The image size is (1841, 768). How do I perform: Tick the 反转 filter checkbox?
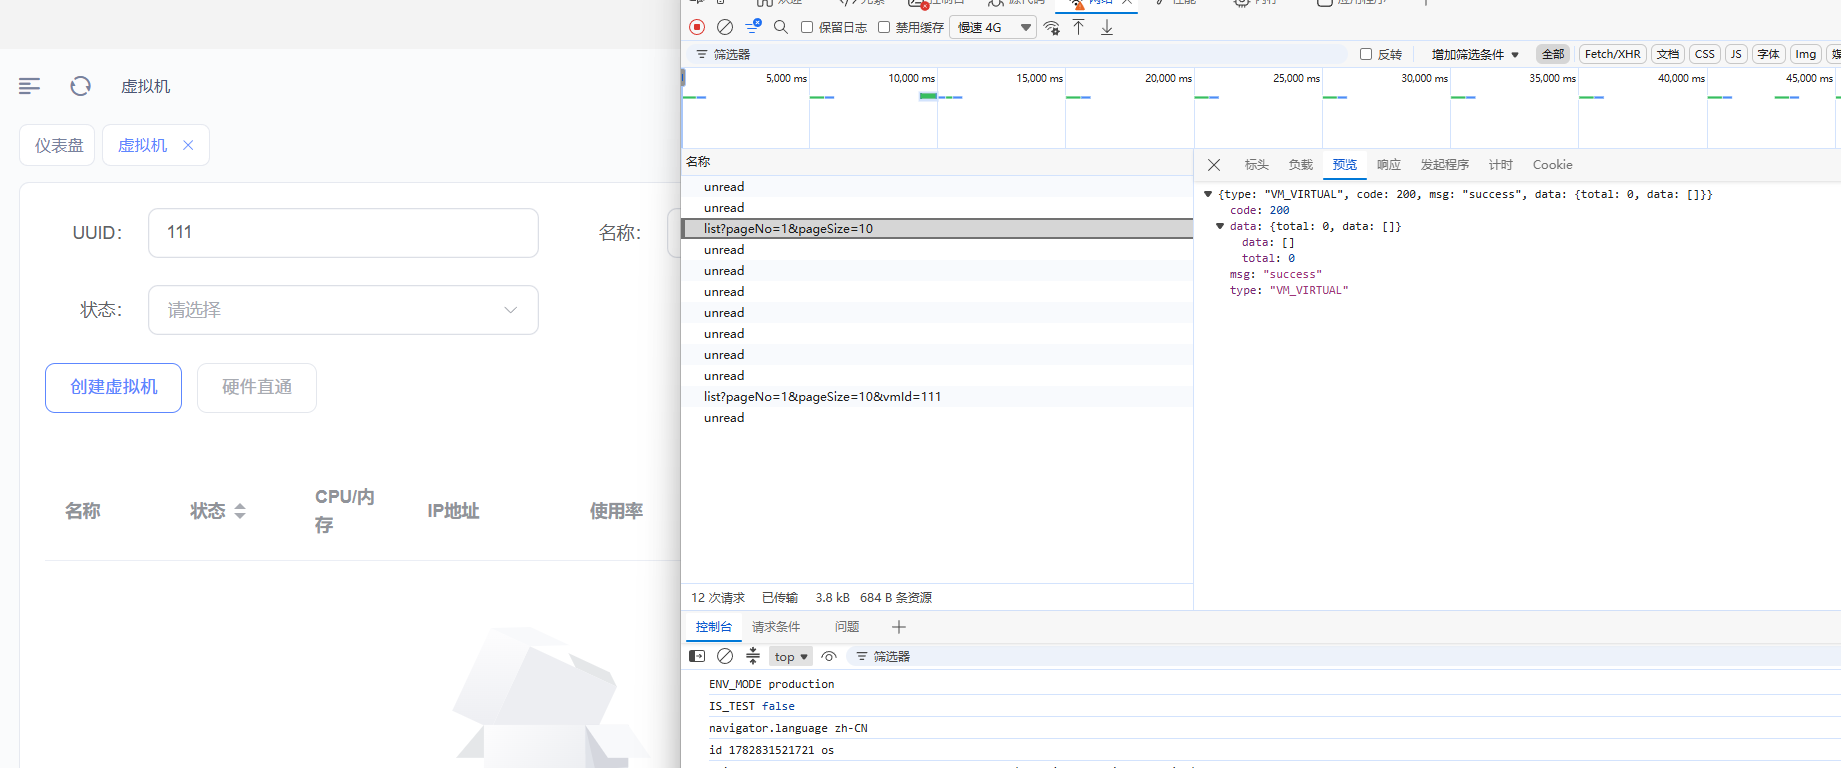[x=1366, y=54]
